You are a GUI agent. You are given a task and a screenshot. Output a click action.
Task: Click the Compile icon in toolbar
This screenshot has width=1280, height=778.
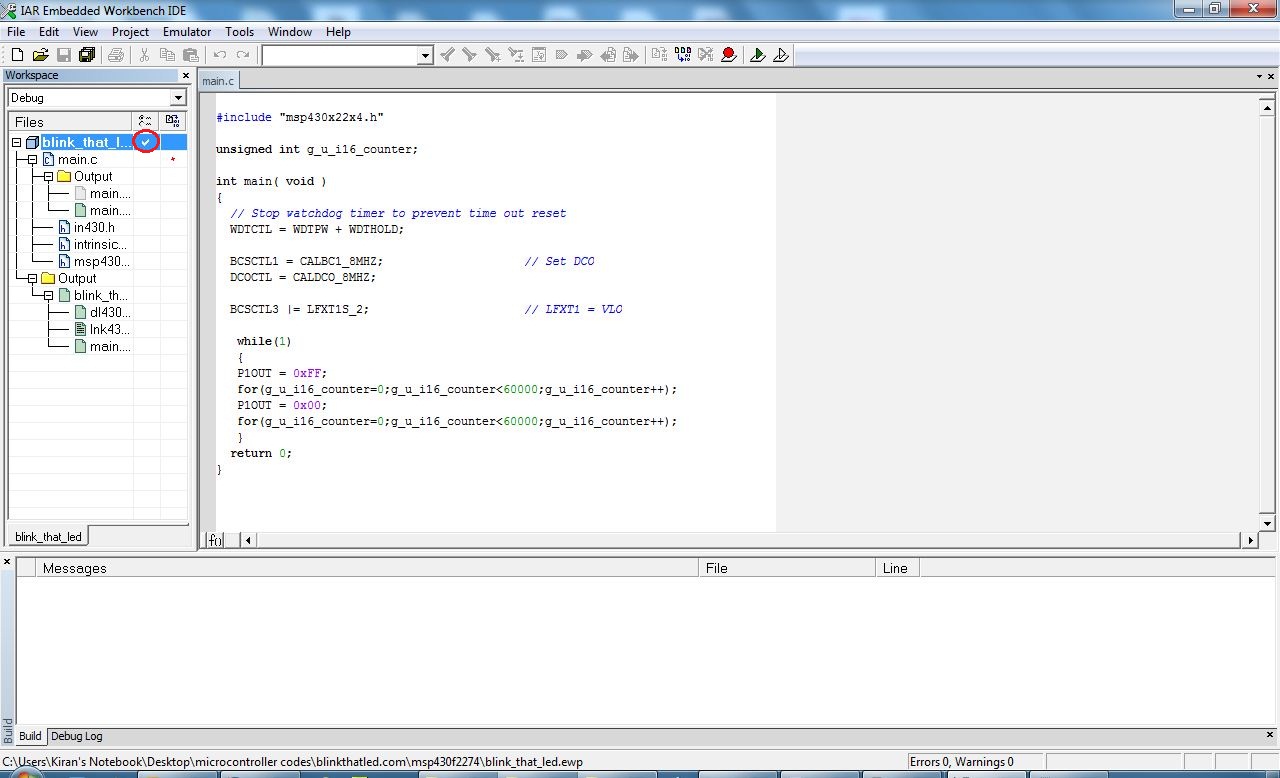pyautogui.click(x=660, y=55)
